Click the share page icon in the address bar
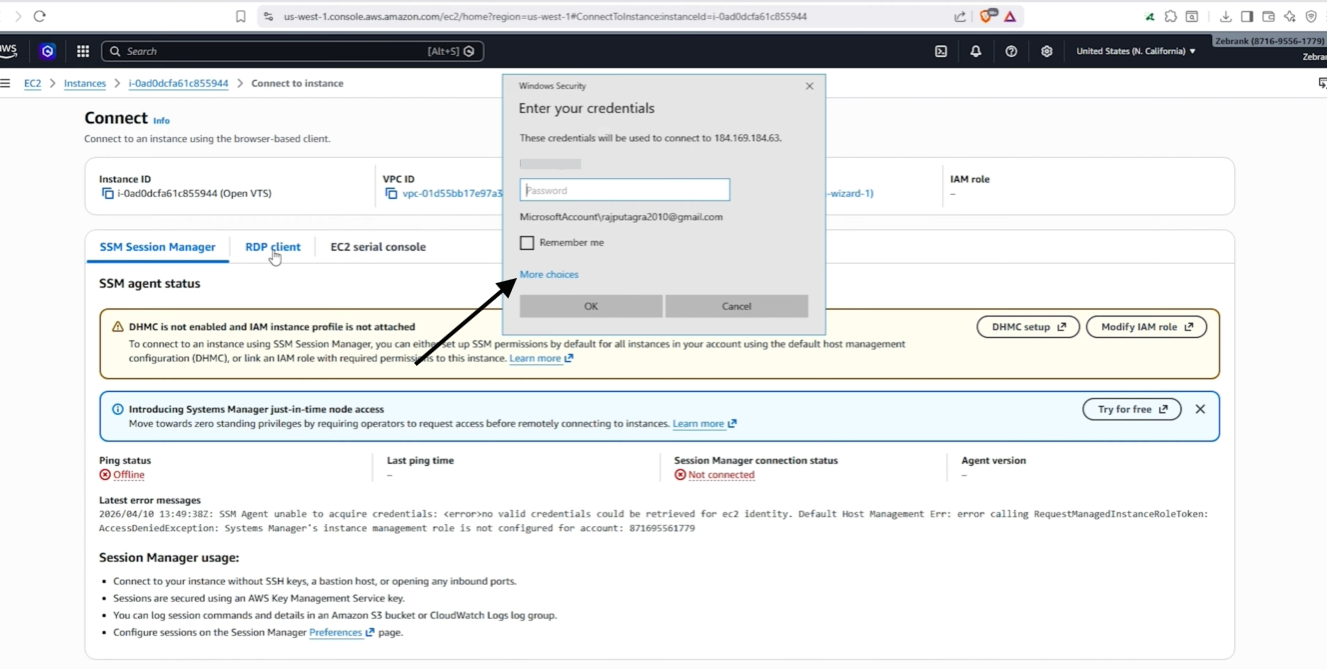The height and width of the screenshot is (669, 1327). click(x=960, y=16)
